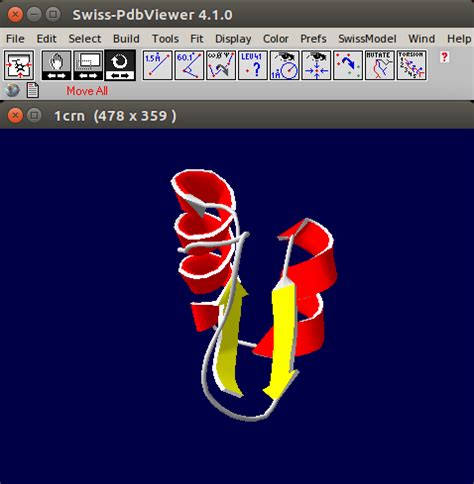
Task: Close the Swiss-PdbViewer main window
Action: [x=15, y=14]
